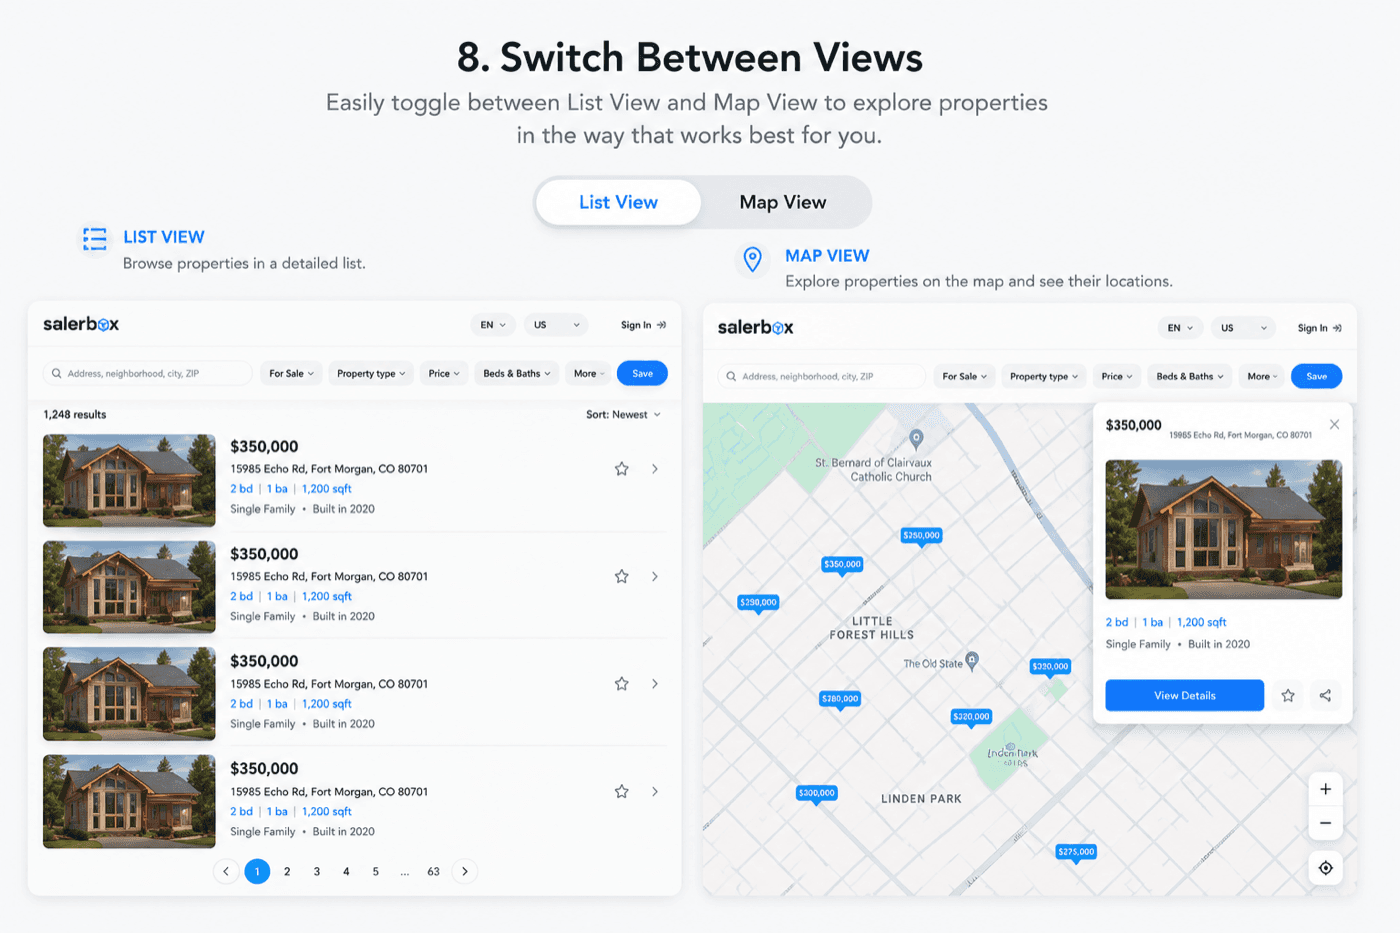Click Sign In in the map view panel

(1319, 328)
